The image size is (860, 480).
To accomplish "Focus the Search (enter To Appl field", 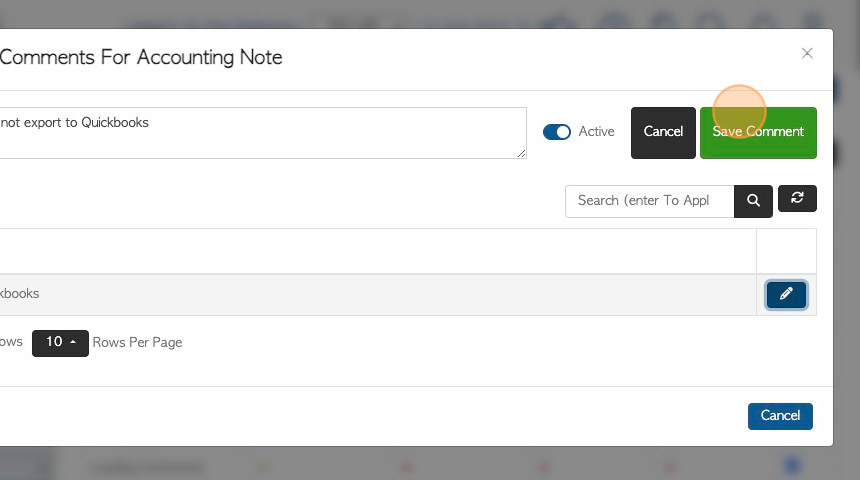I will pos(649,201).
